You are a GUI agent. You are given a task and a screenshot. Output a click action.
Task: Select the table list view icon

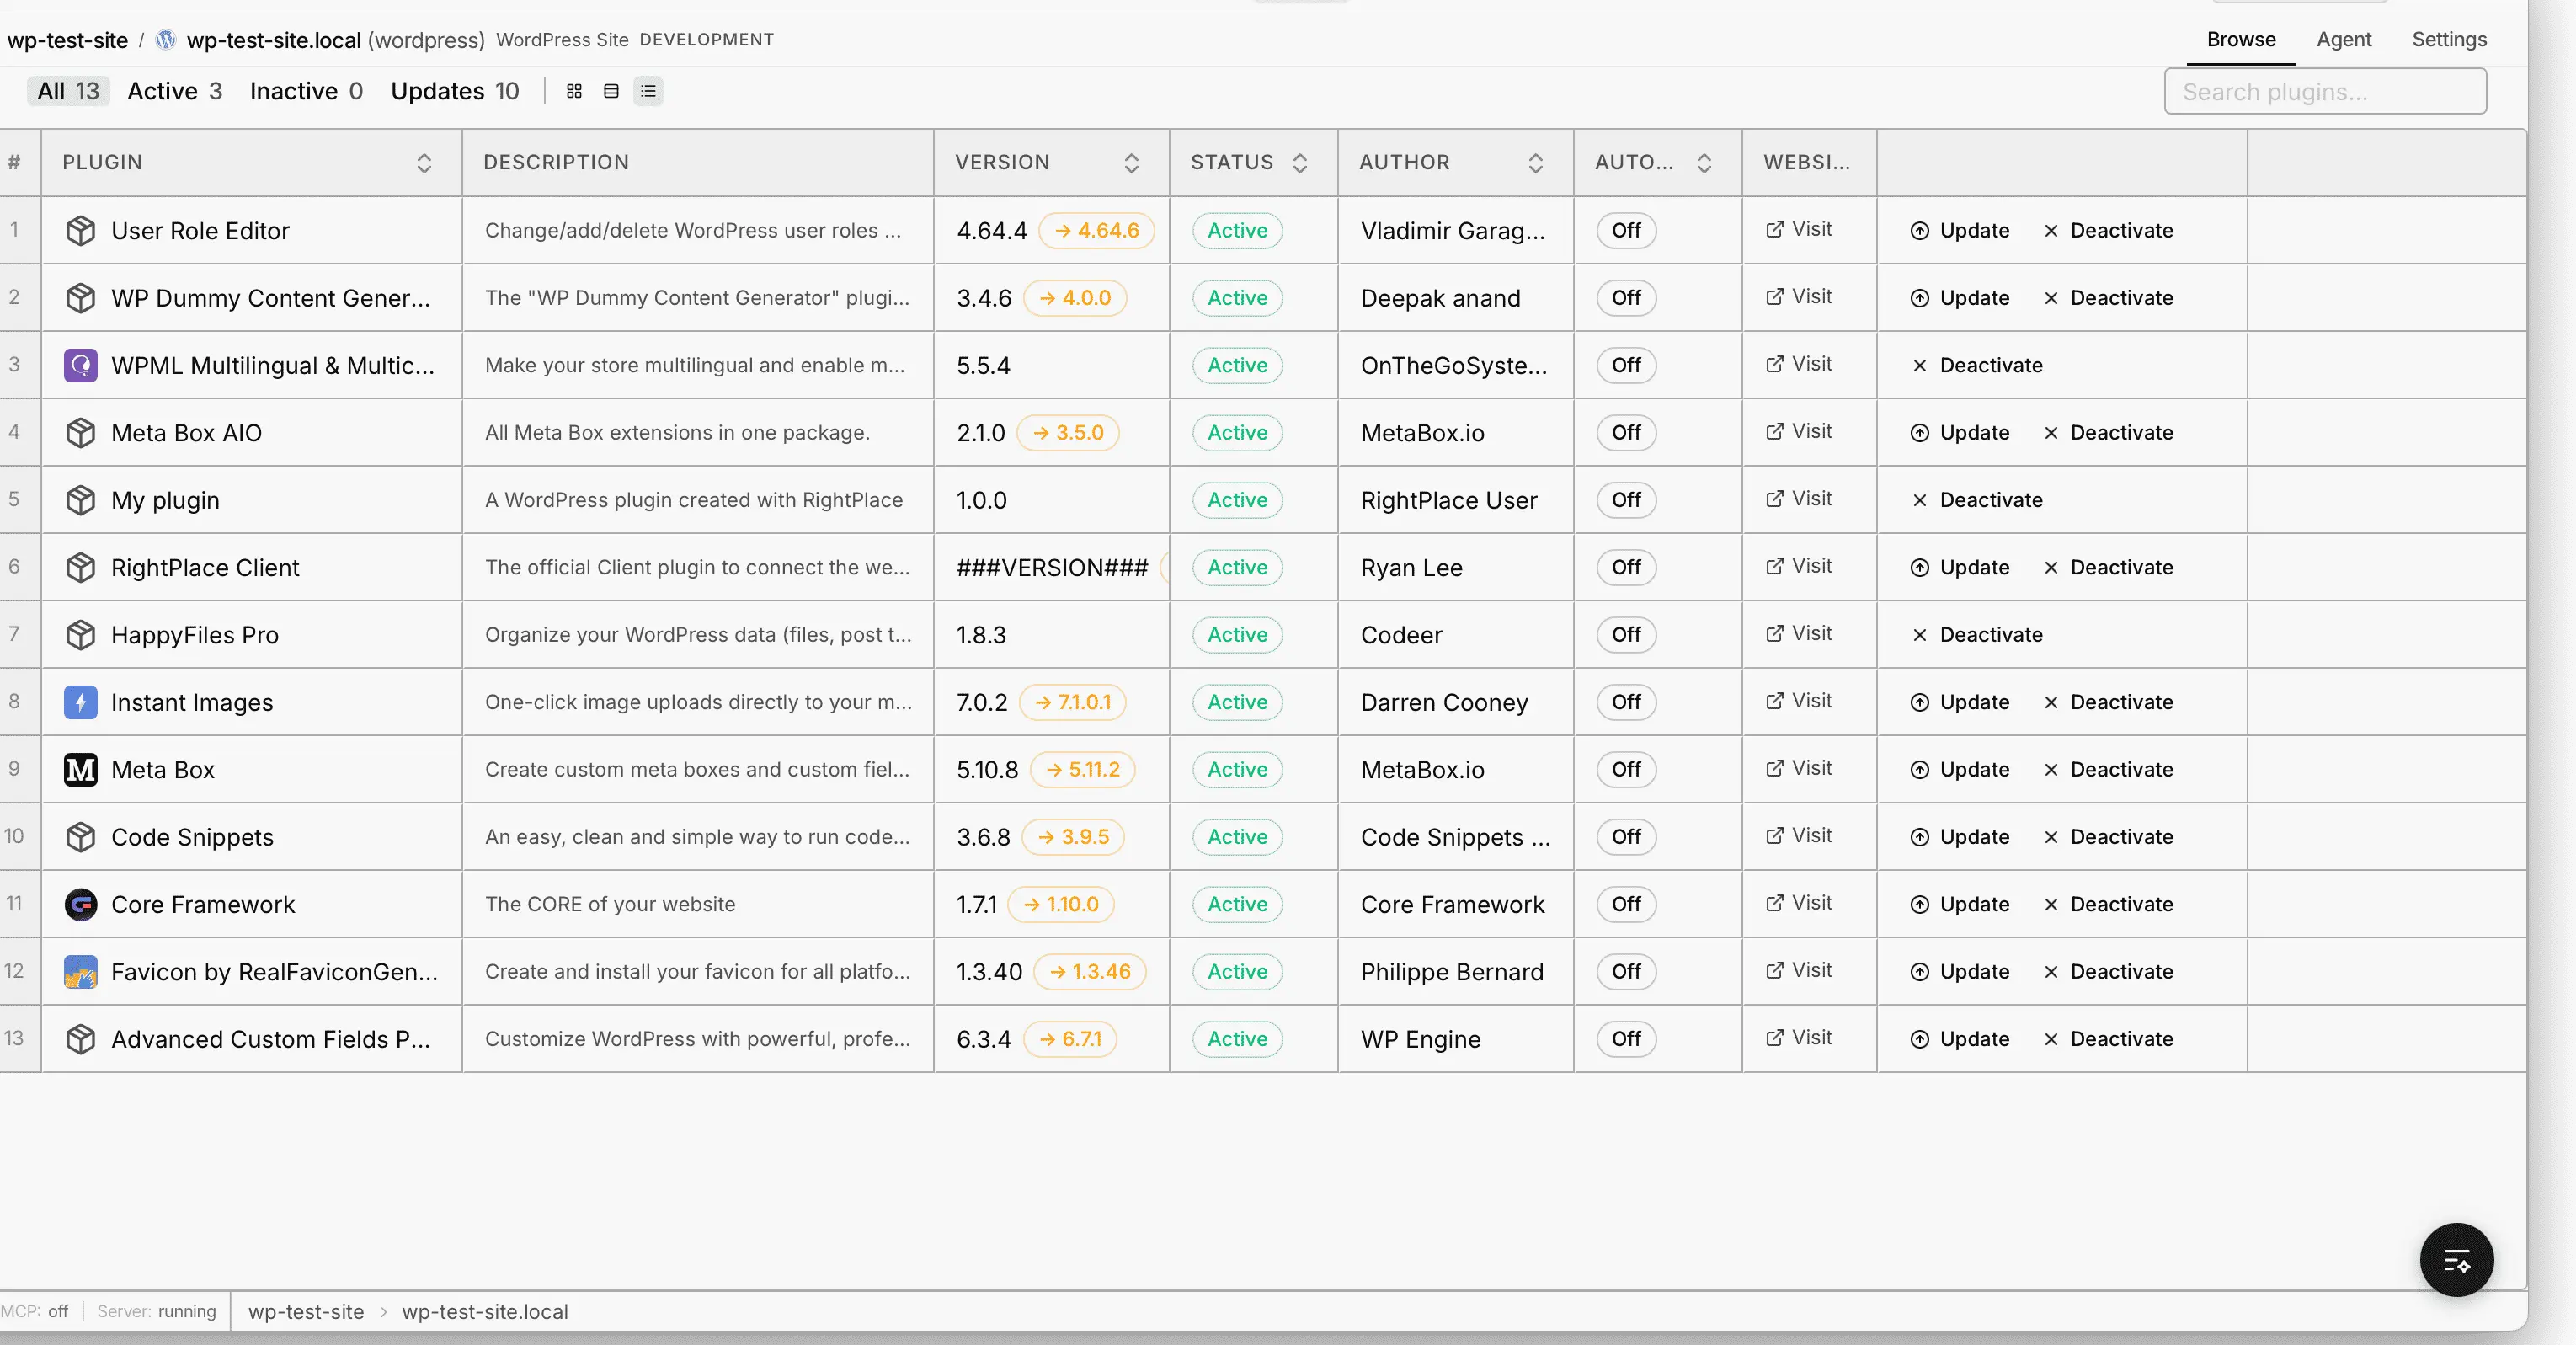click(x=648, y=91)
